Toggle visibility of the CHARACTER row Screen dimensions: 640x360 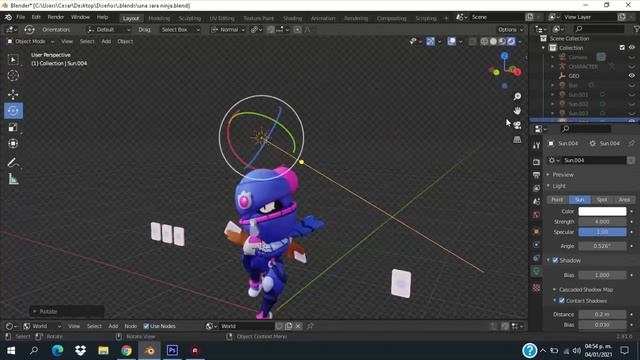(632, 67)
